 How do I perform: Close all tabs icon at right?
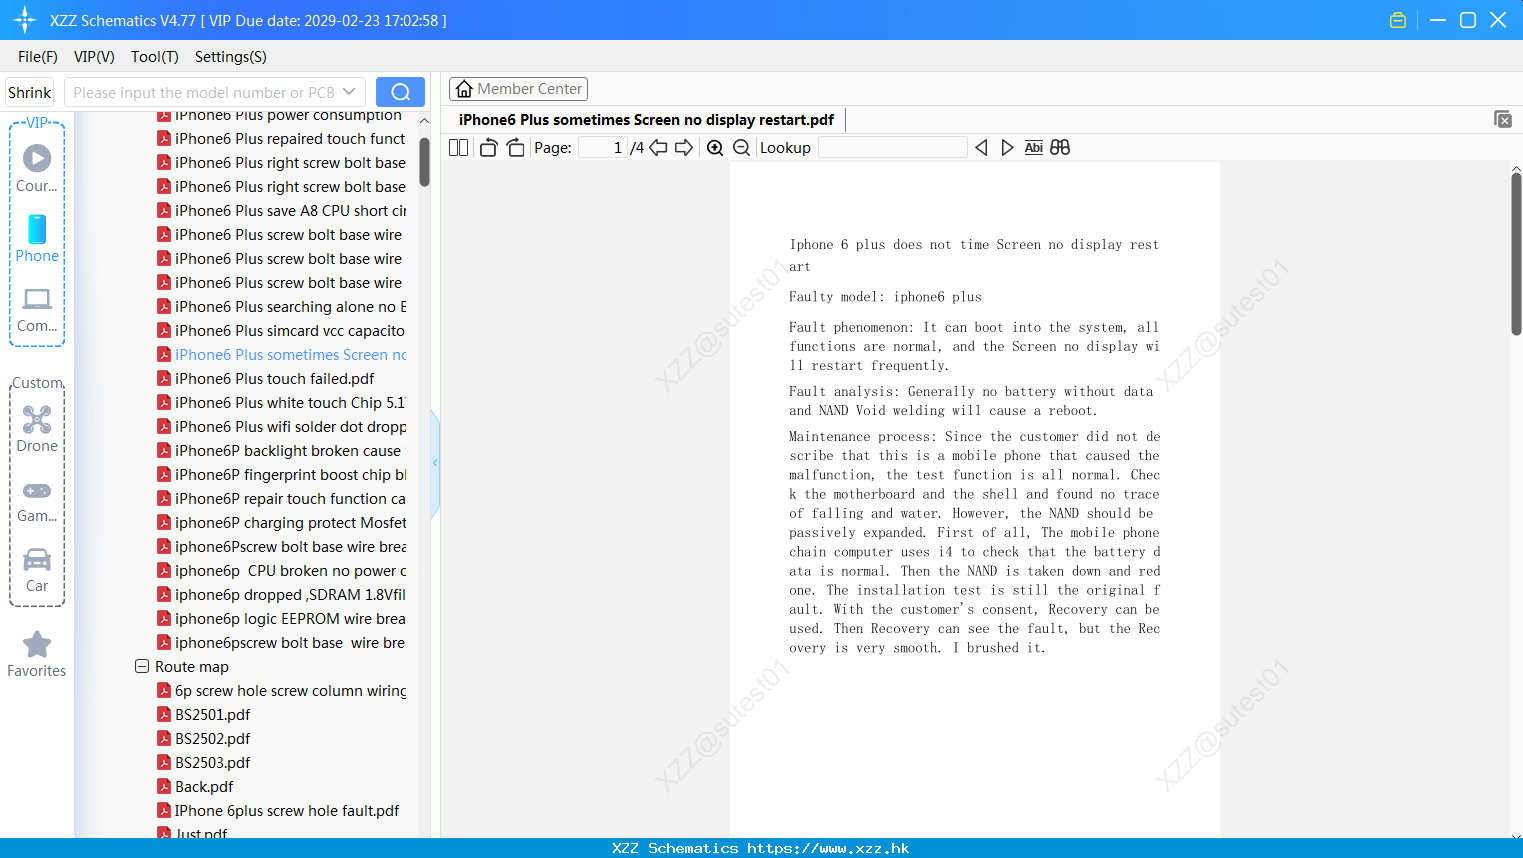coord(1502,119)
